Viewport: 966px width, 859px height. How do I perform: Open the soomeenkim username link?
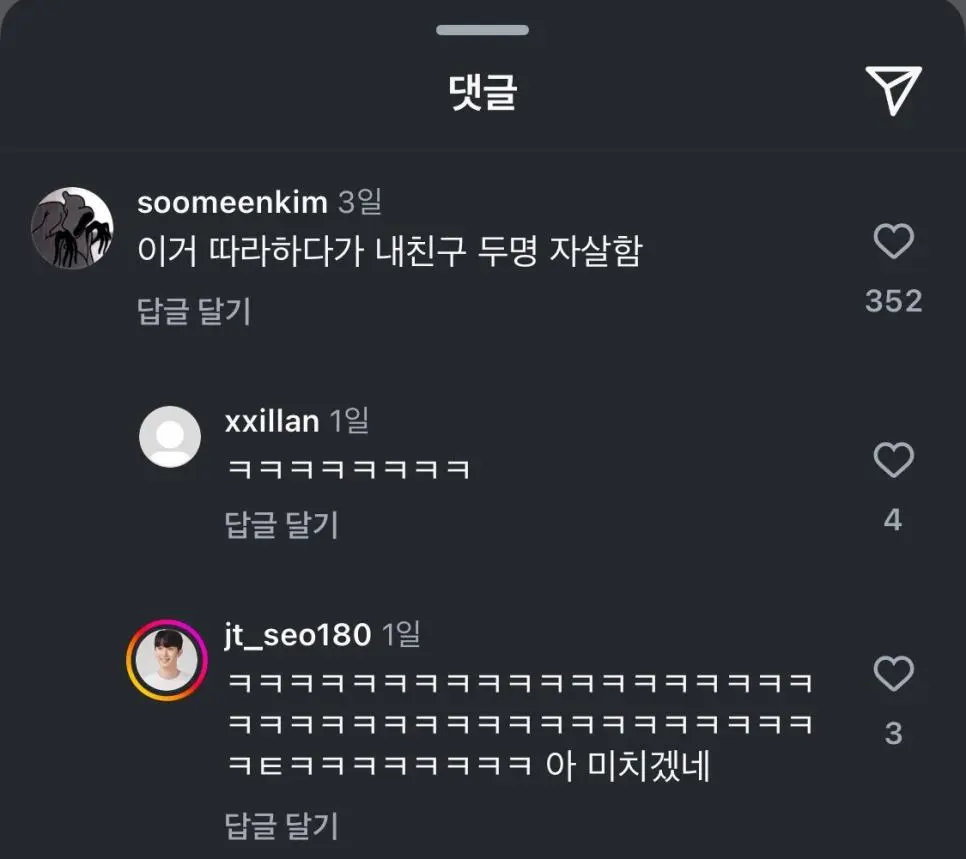232,203
